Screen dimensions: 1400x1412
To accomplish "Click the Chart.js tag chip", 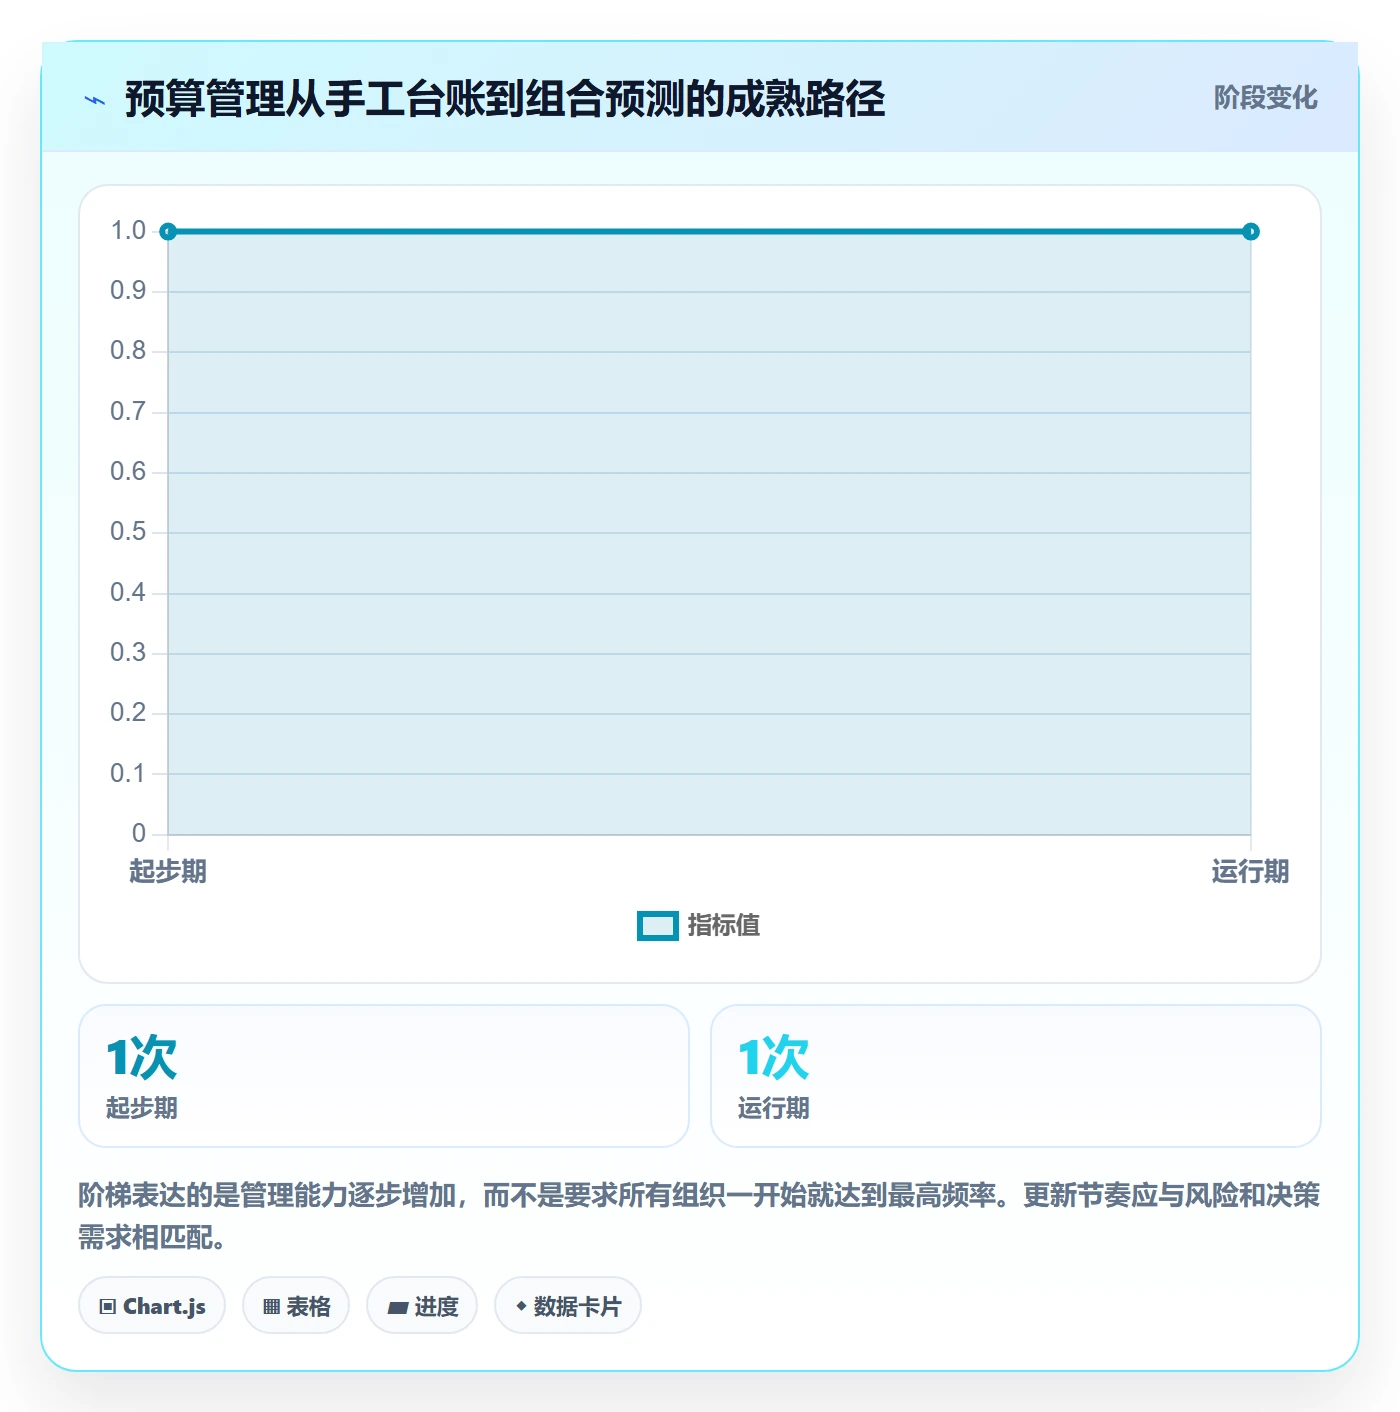I will pyautogui.click(x=152, y=1306).
